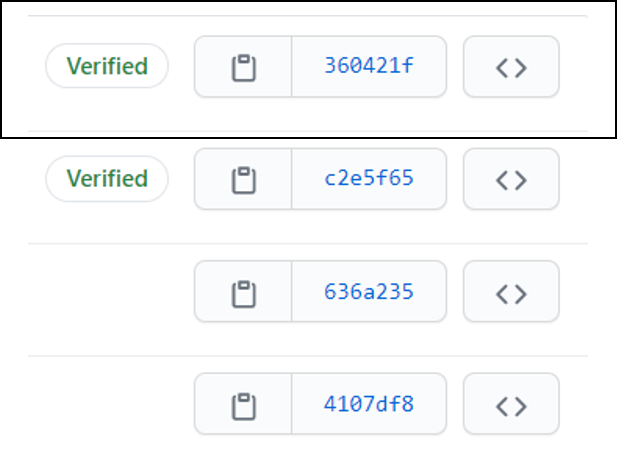Browse repository code at commit c2e5f65

coord(511,179)
